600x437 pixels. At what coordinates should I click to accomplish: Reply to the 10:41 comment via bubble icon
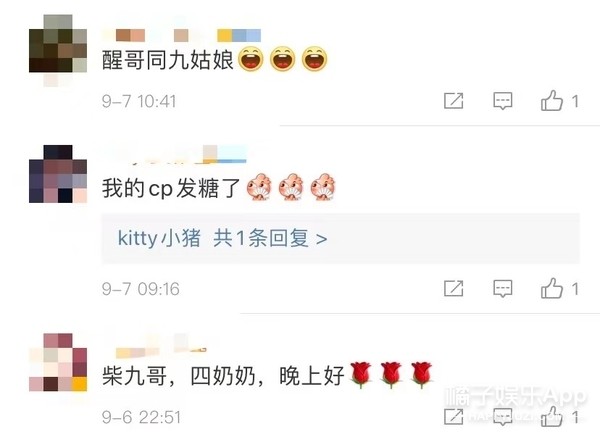click(x=502, y=101)
